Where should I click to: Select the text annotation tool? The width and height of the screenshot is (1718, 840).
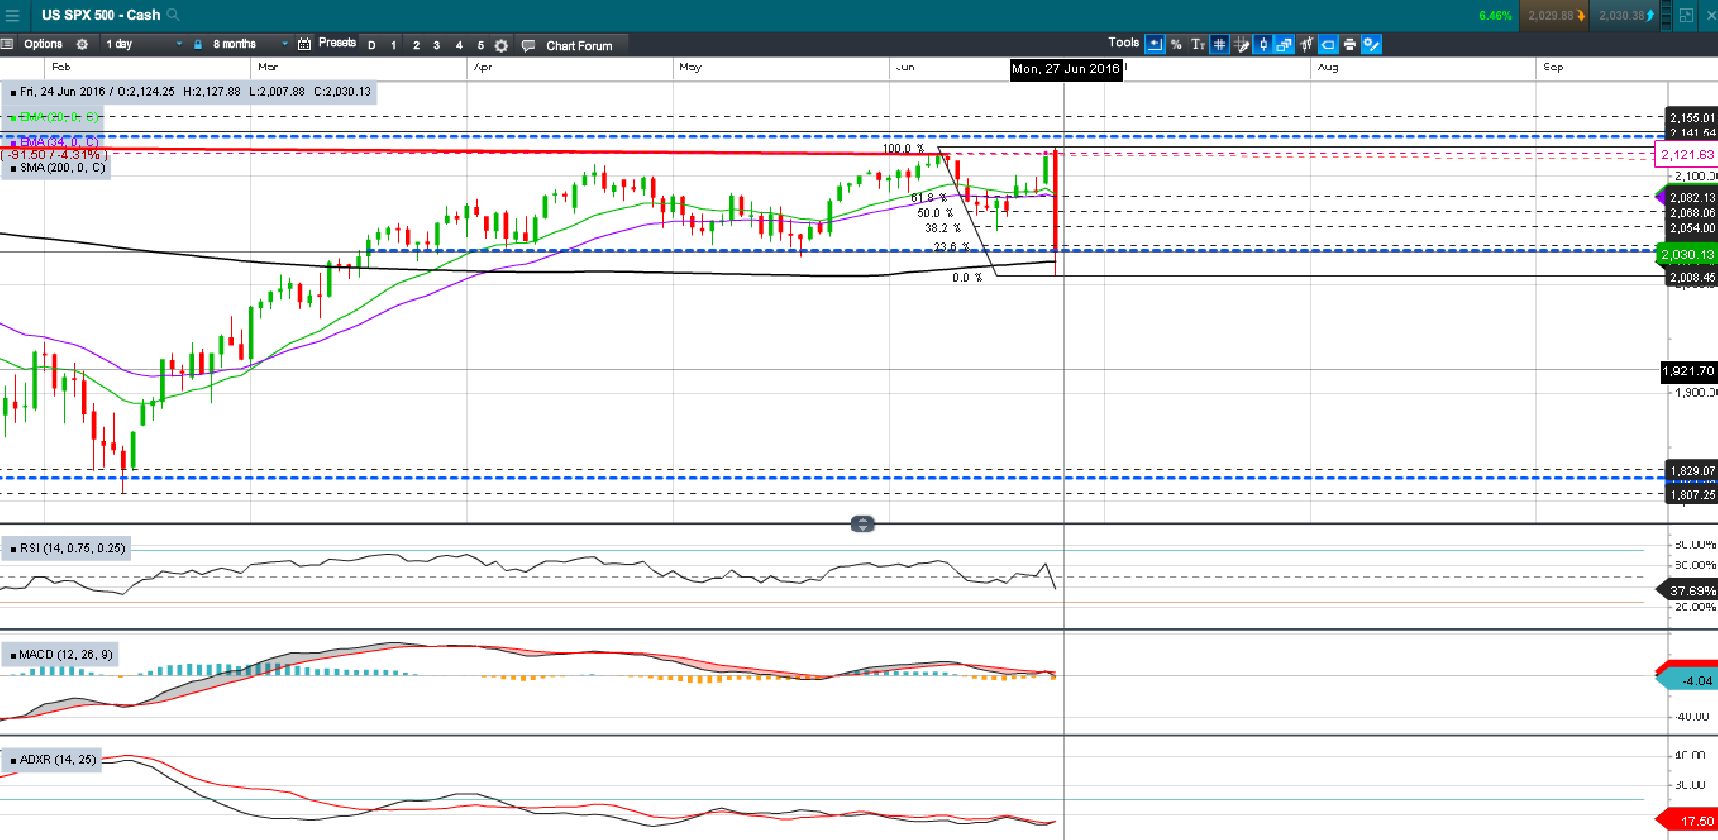click(x=1197, y=44)
